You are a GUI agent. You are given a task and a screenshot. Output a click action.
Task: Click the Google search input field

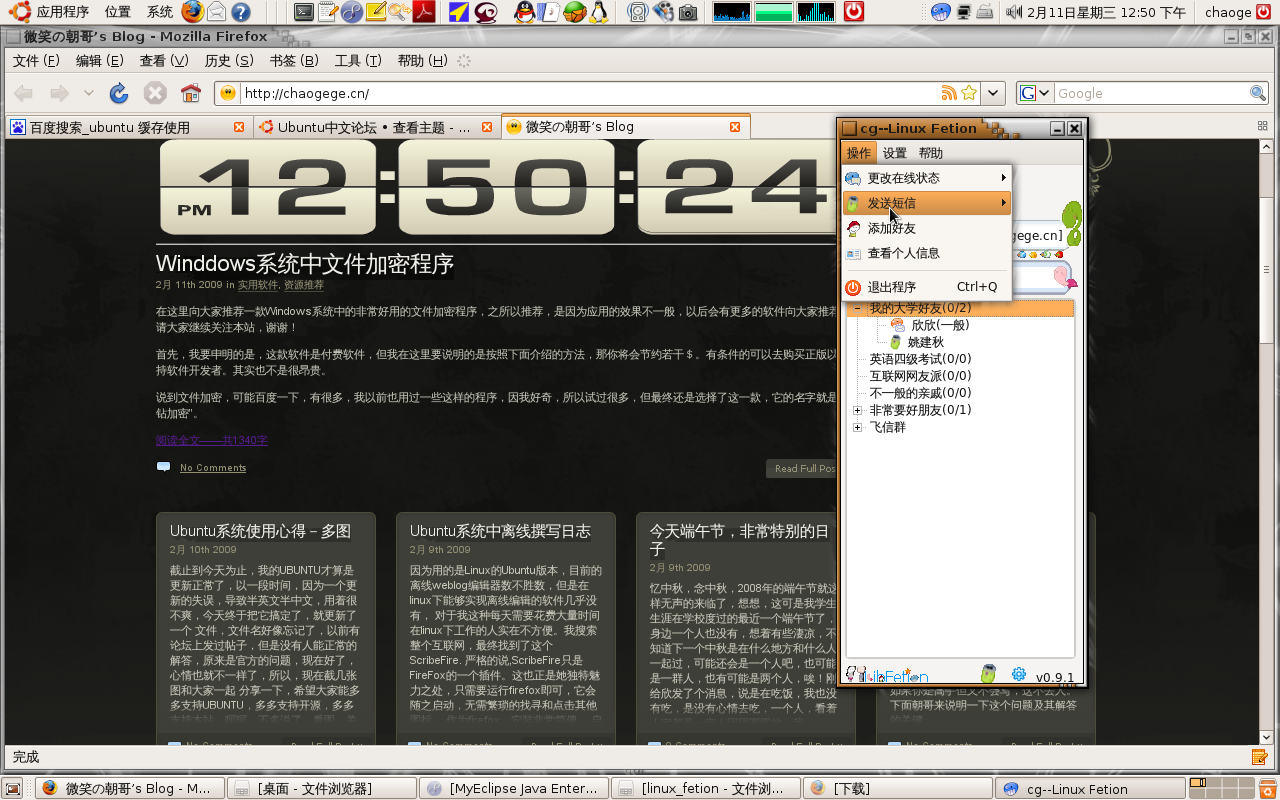pos(1151,93)
